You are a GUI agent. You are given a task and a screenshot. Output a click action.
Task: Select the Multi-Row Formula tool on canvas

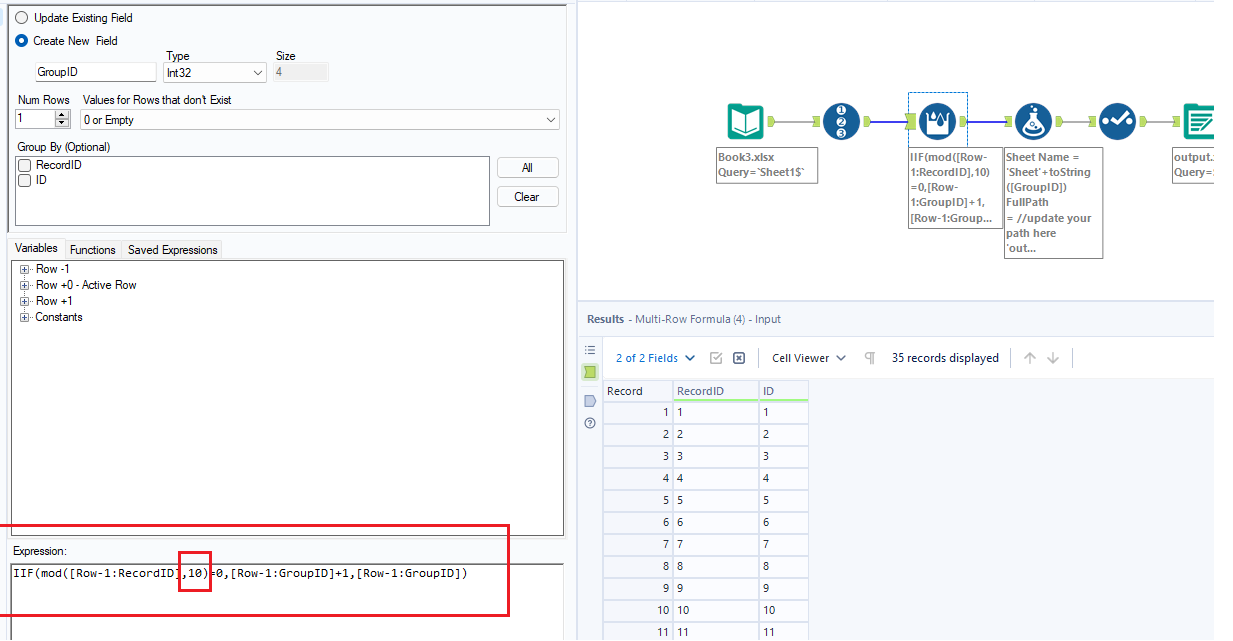click(x=937, y=118)
